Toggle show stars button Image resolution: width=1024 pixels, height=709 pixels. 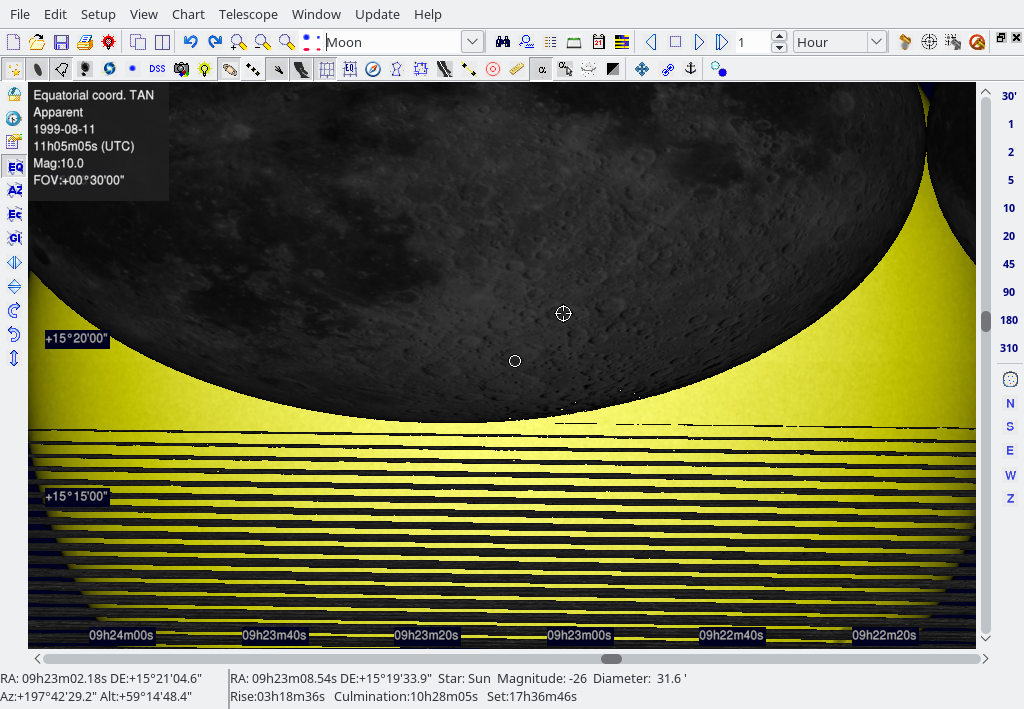(x=14, y=69)
